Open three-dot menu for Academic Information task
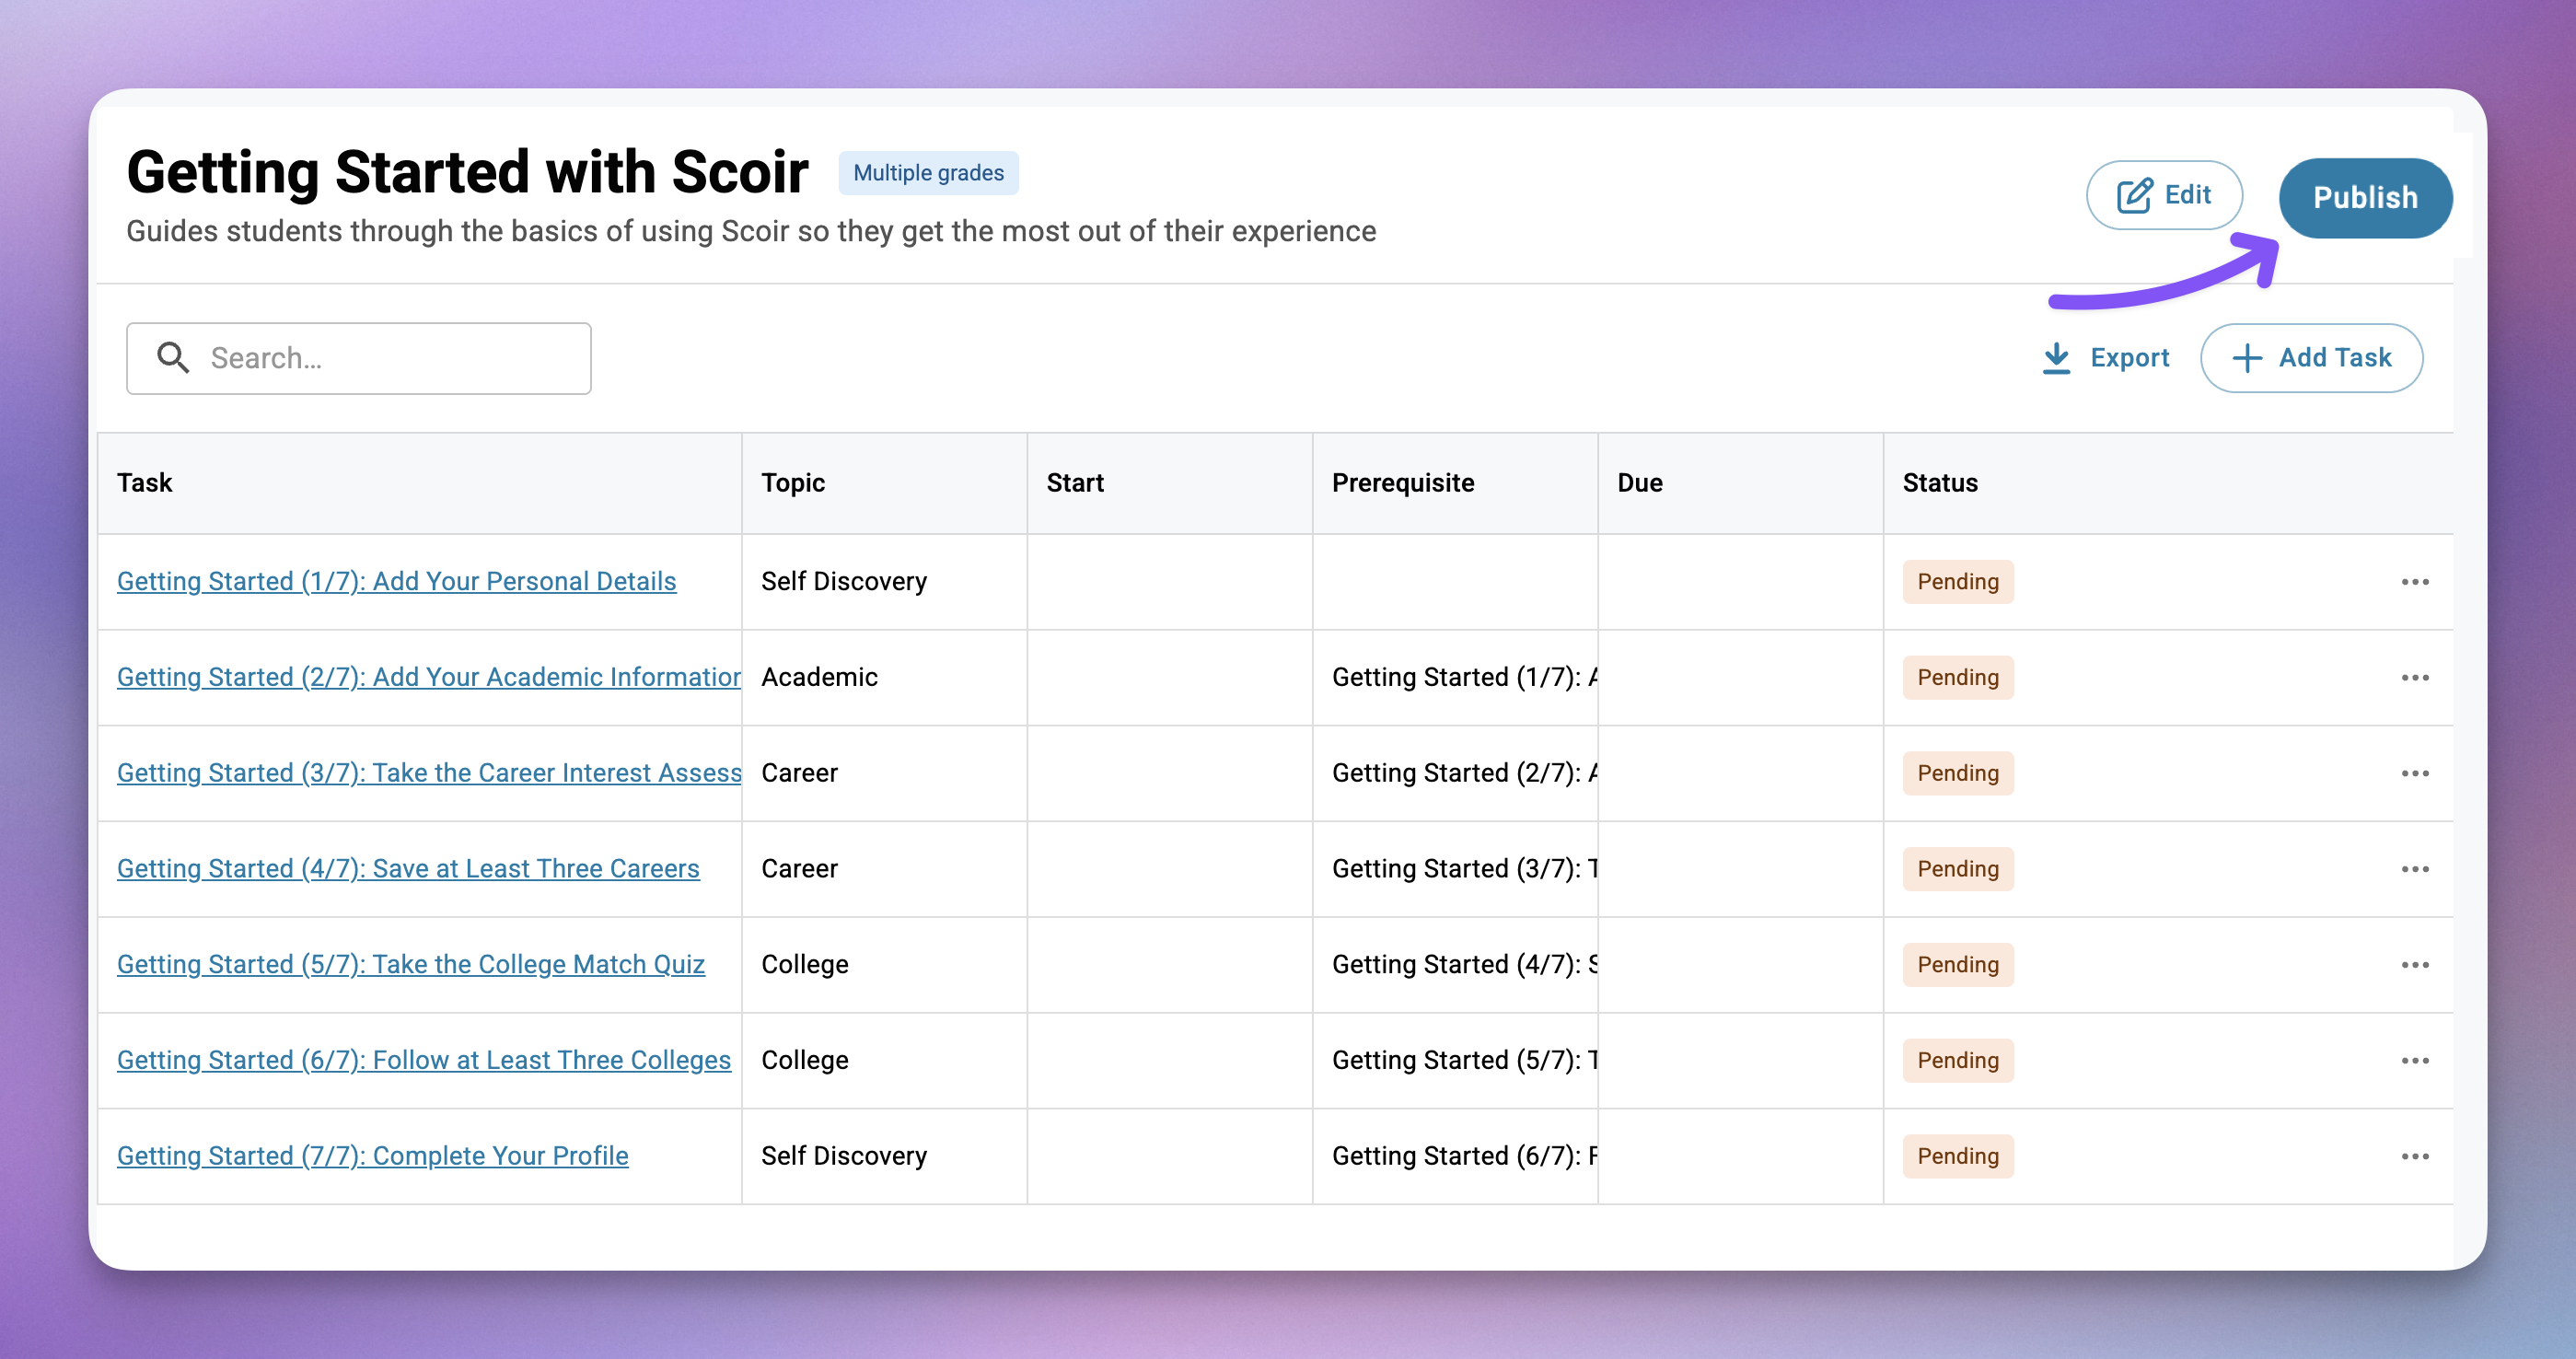Image resolution: width=2576 pixels, height=1359 pixels. point(2414,678)
